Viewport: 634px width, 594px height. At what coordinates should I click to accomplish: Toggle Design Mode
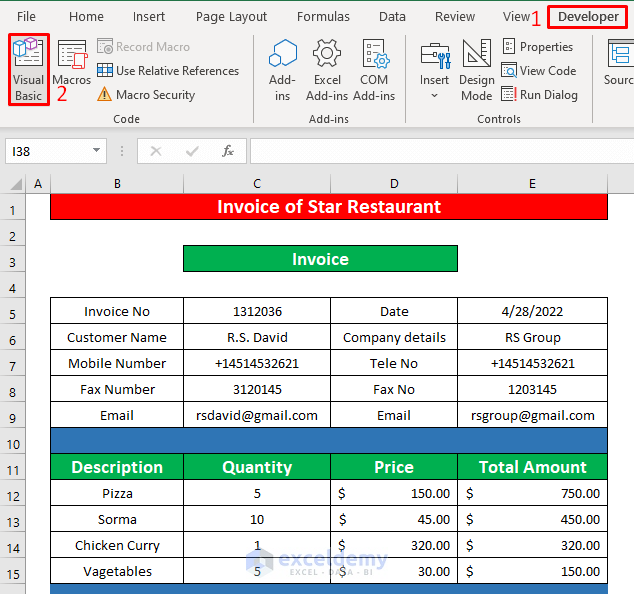point(476,68)
